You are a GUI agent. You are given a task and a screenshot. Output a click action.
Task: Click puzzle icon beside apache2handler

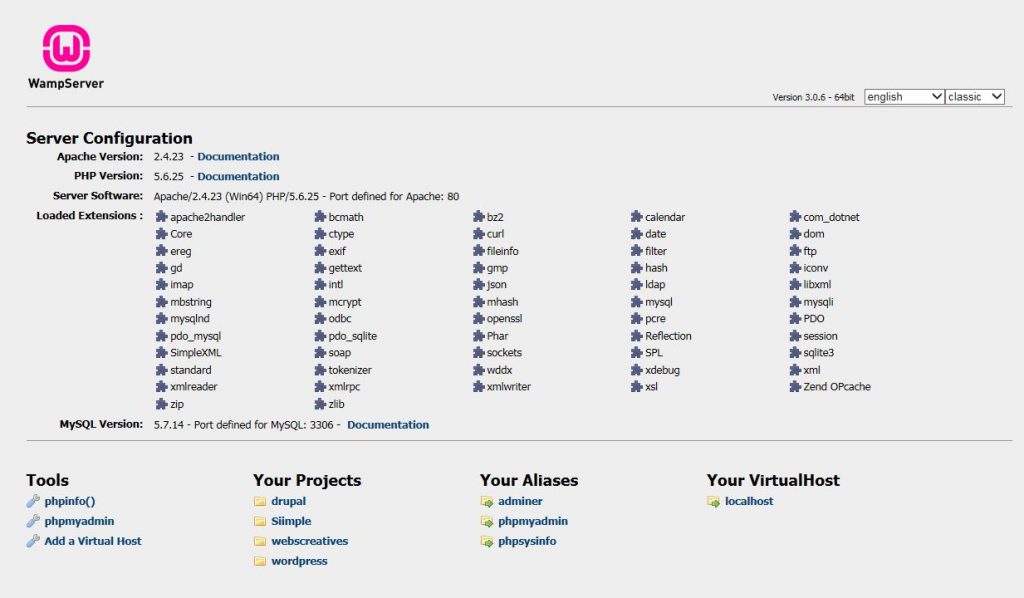click(x=161, y=216)
